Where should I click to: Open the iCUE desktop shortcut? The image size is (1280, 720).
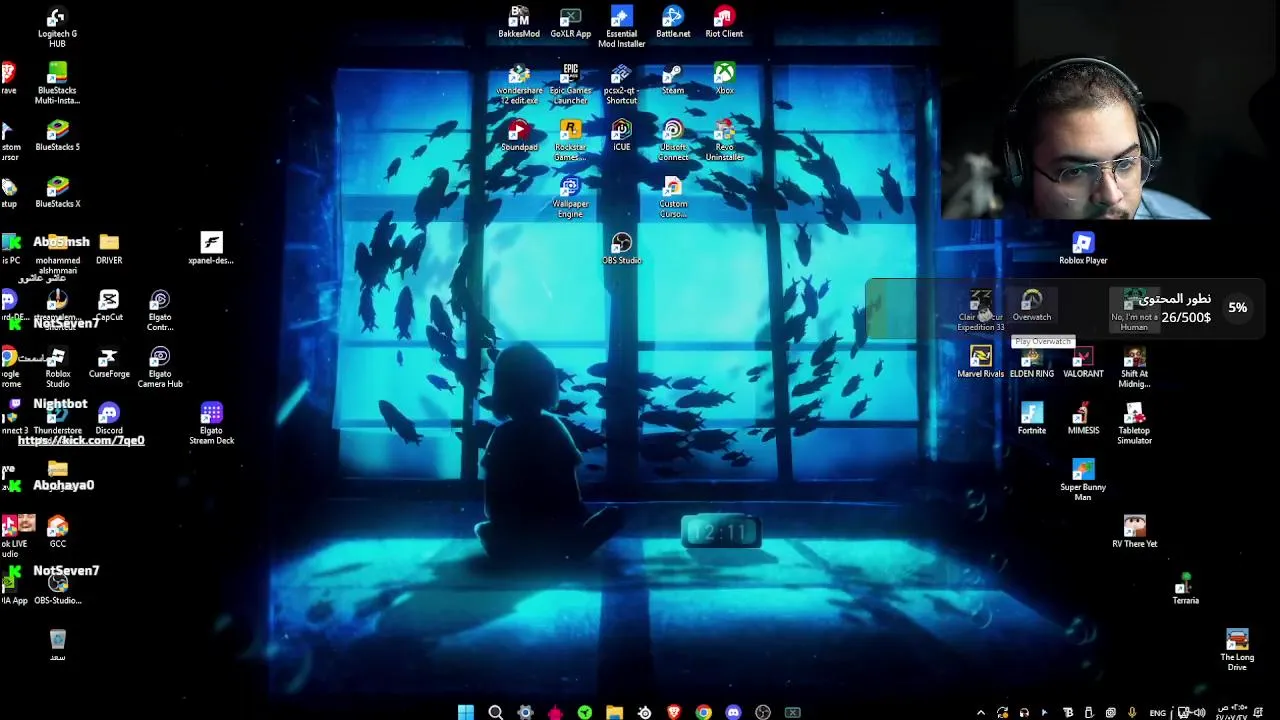click(x=621, y=137)
